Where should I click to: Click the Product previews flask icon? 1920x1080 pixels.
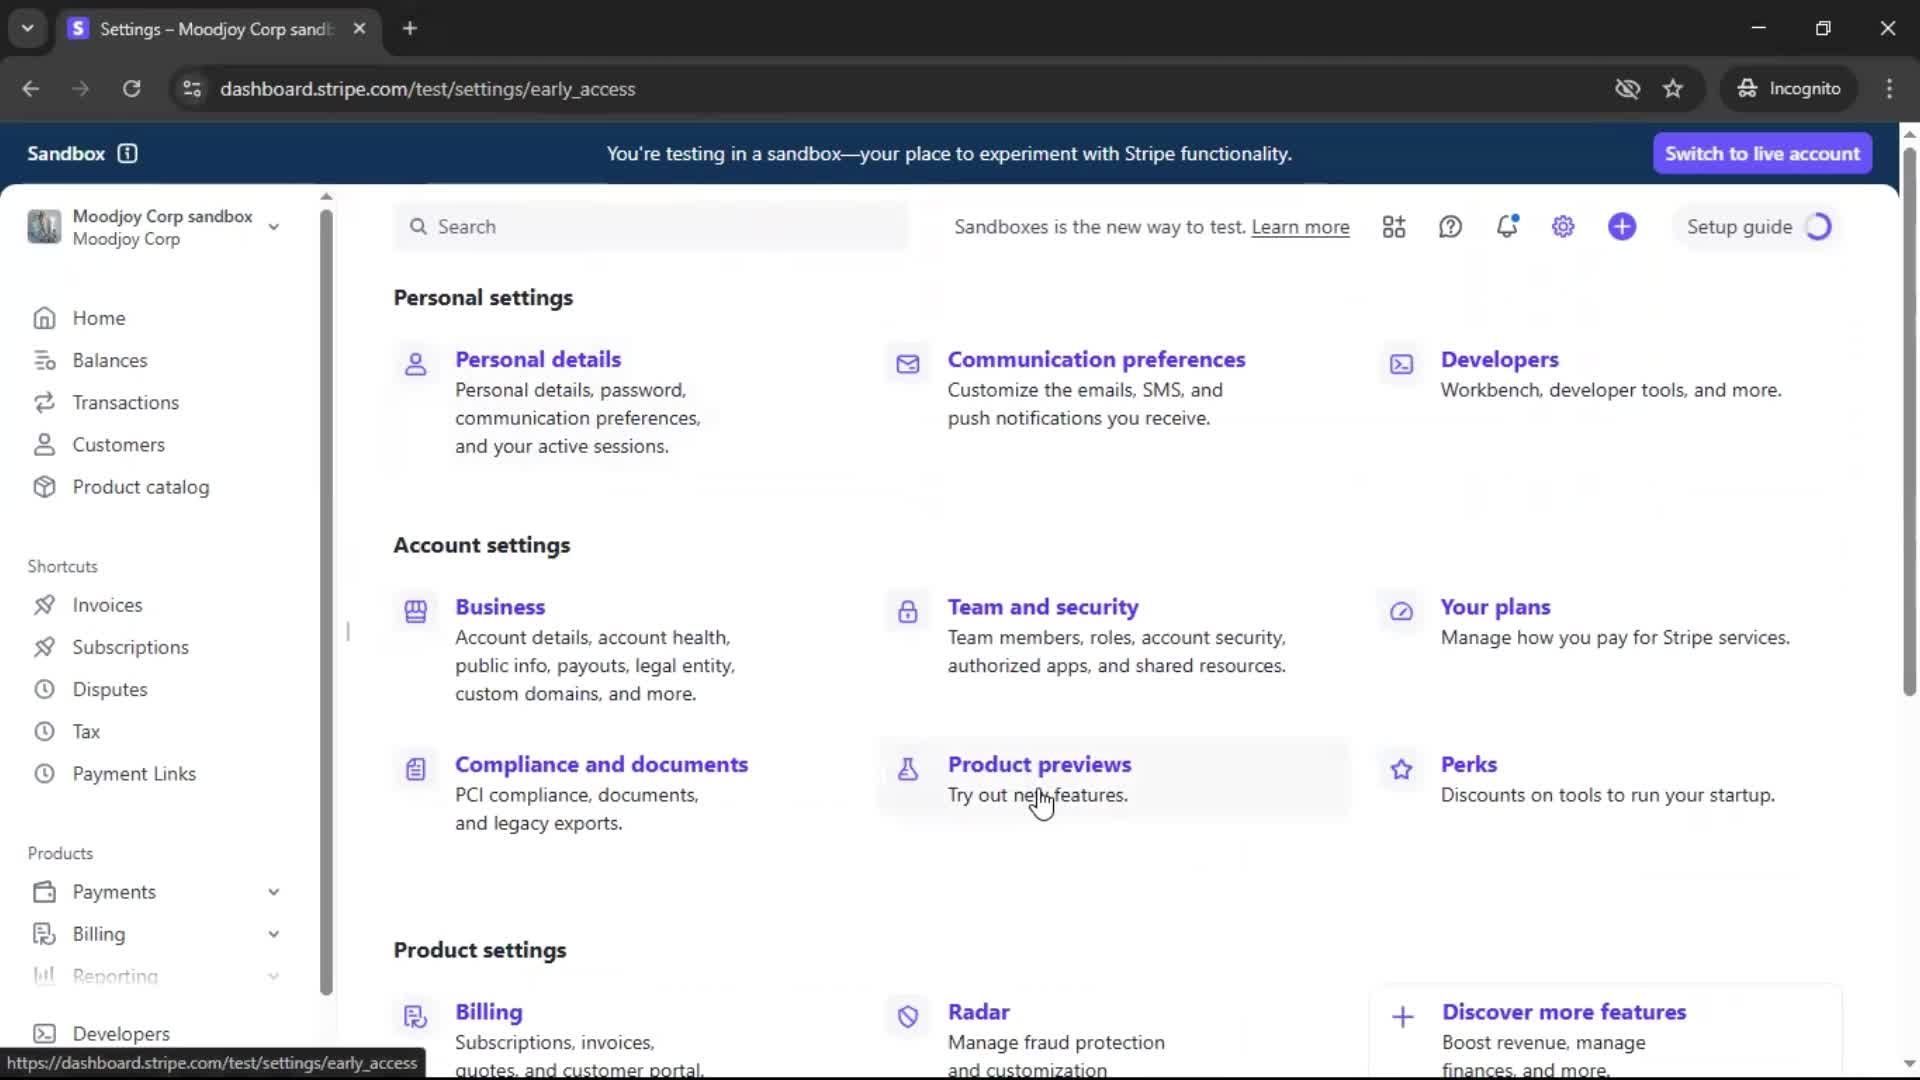tap(908, 769)
